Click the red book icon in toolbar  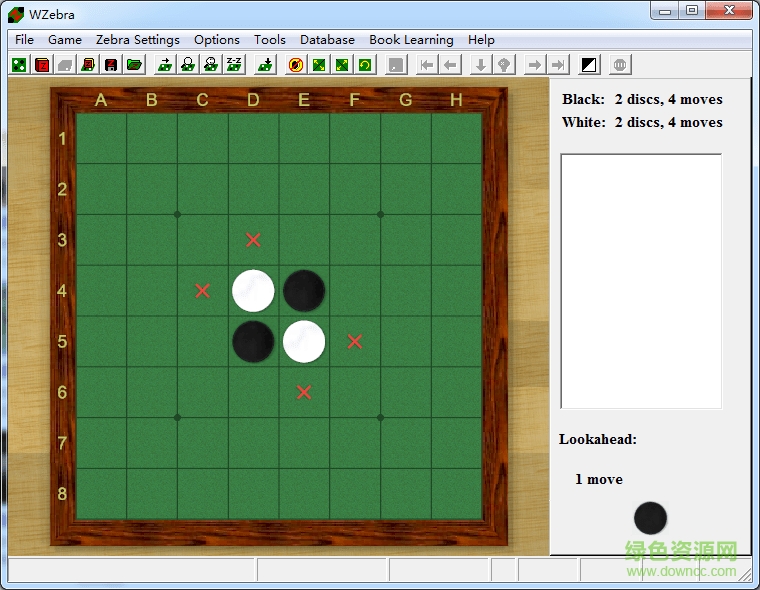click(x=42, y=65)
